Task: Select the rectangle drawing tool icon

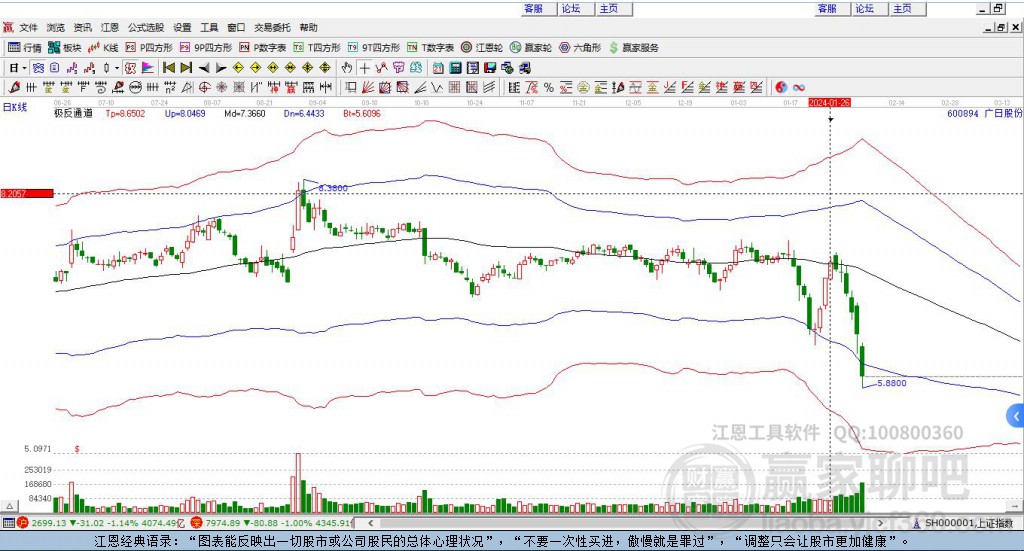Action: pyautogui.click(x=350, y=87)
